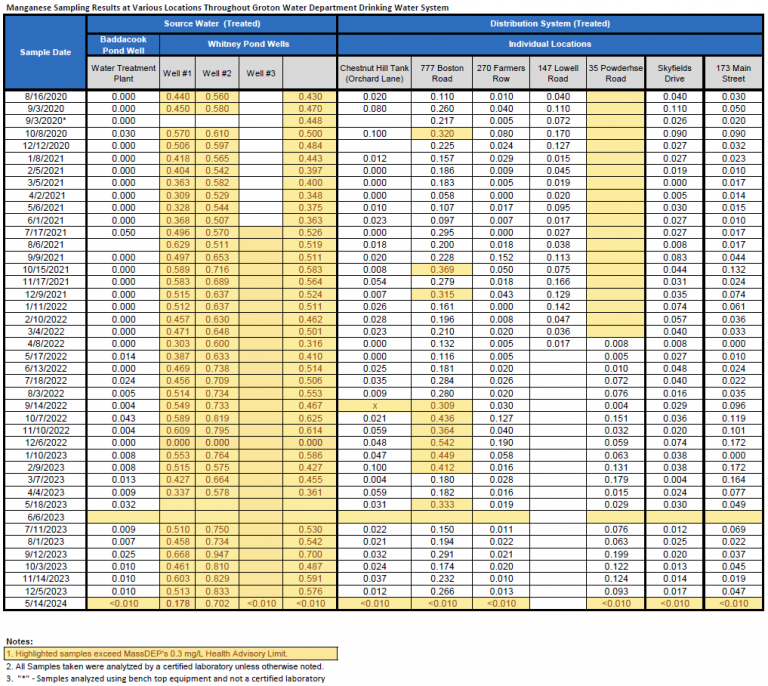Screen dimensions: 768x686
Task: Select the Well #1 column header
Action: point(178,72)
